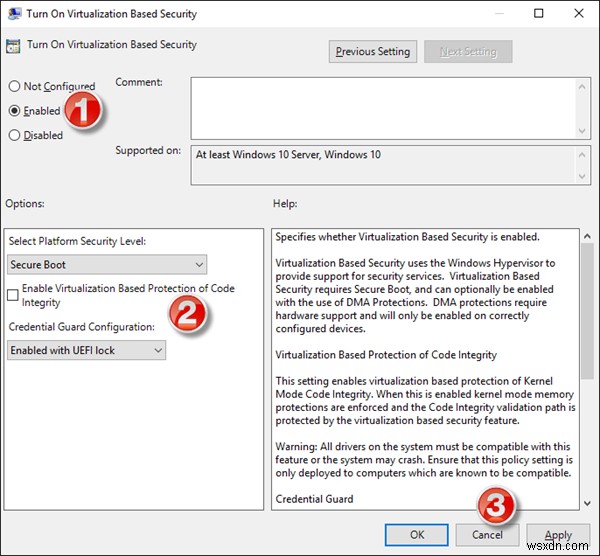
Task: Click the OK button
Action: point(417,535)
